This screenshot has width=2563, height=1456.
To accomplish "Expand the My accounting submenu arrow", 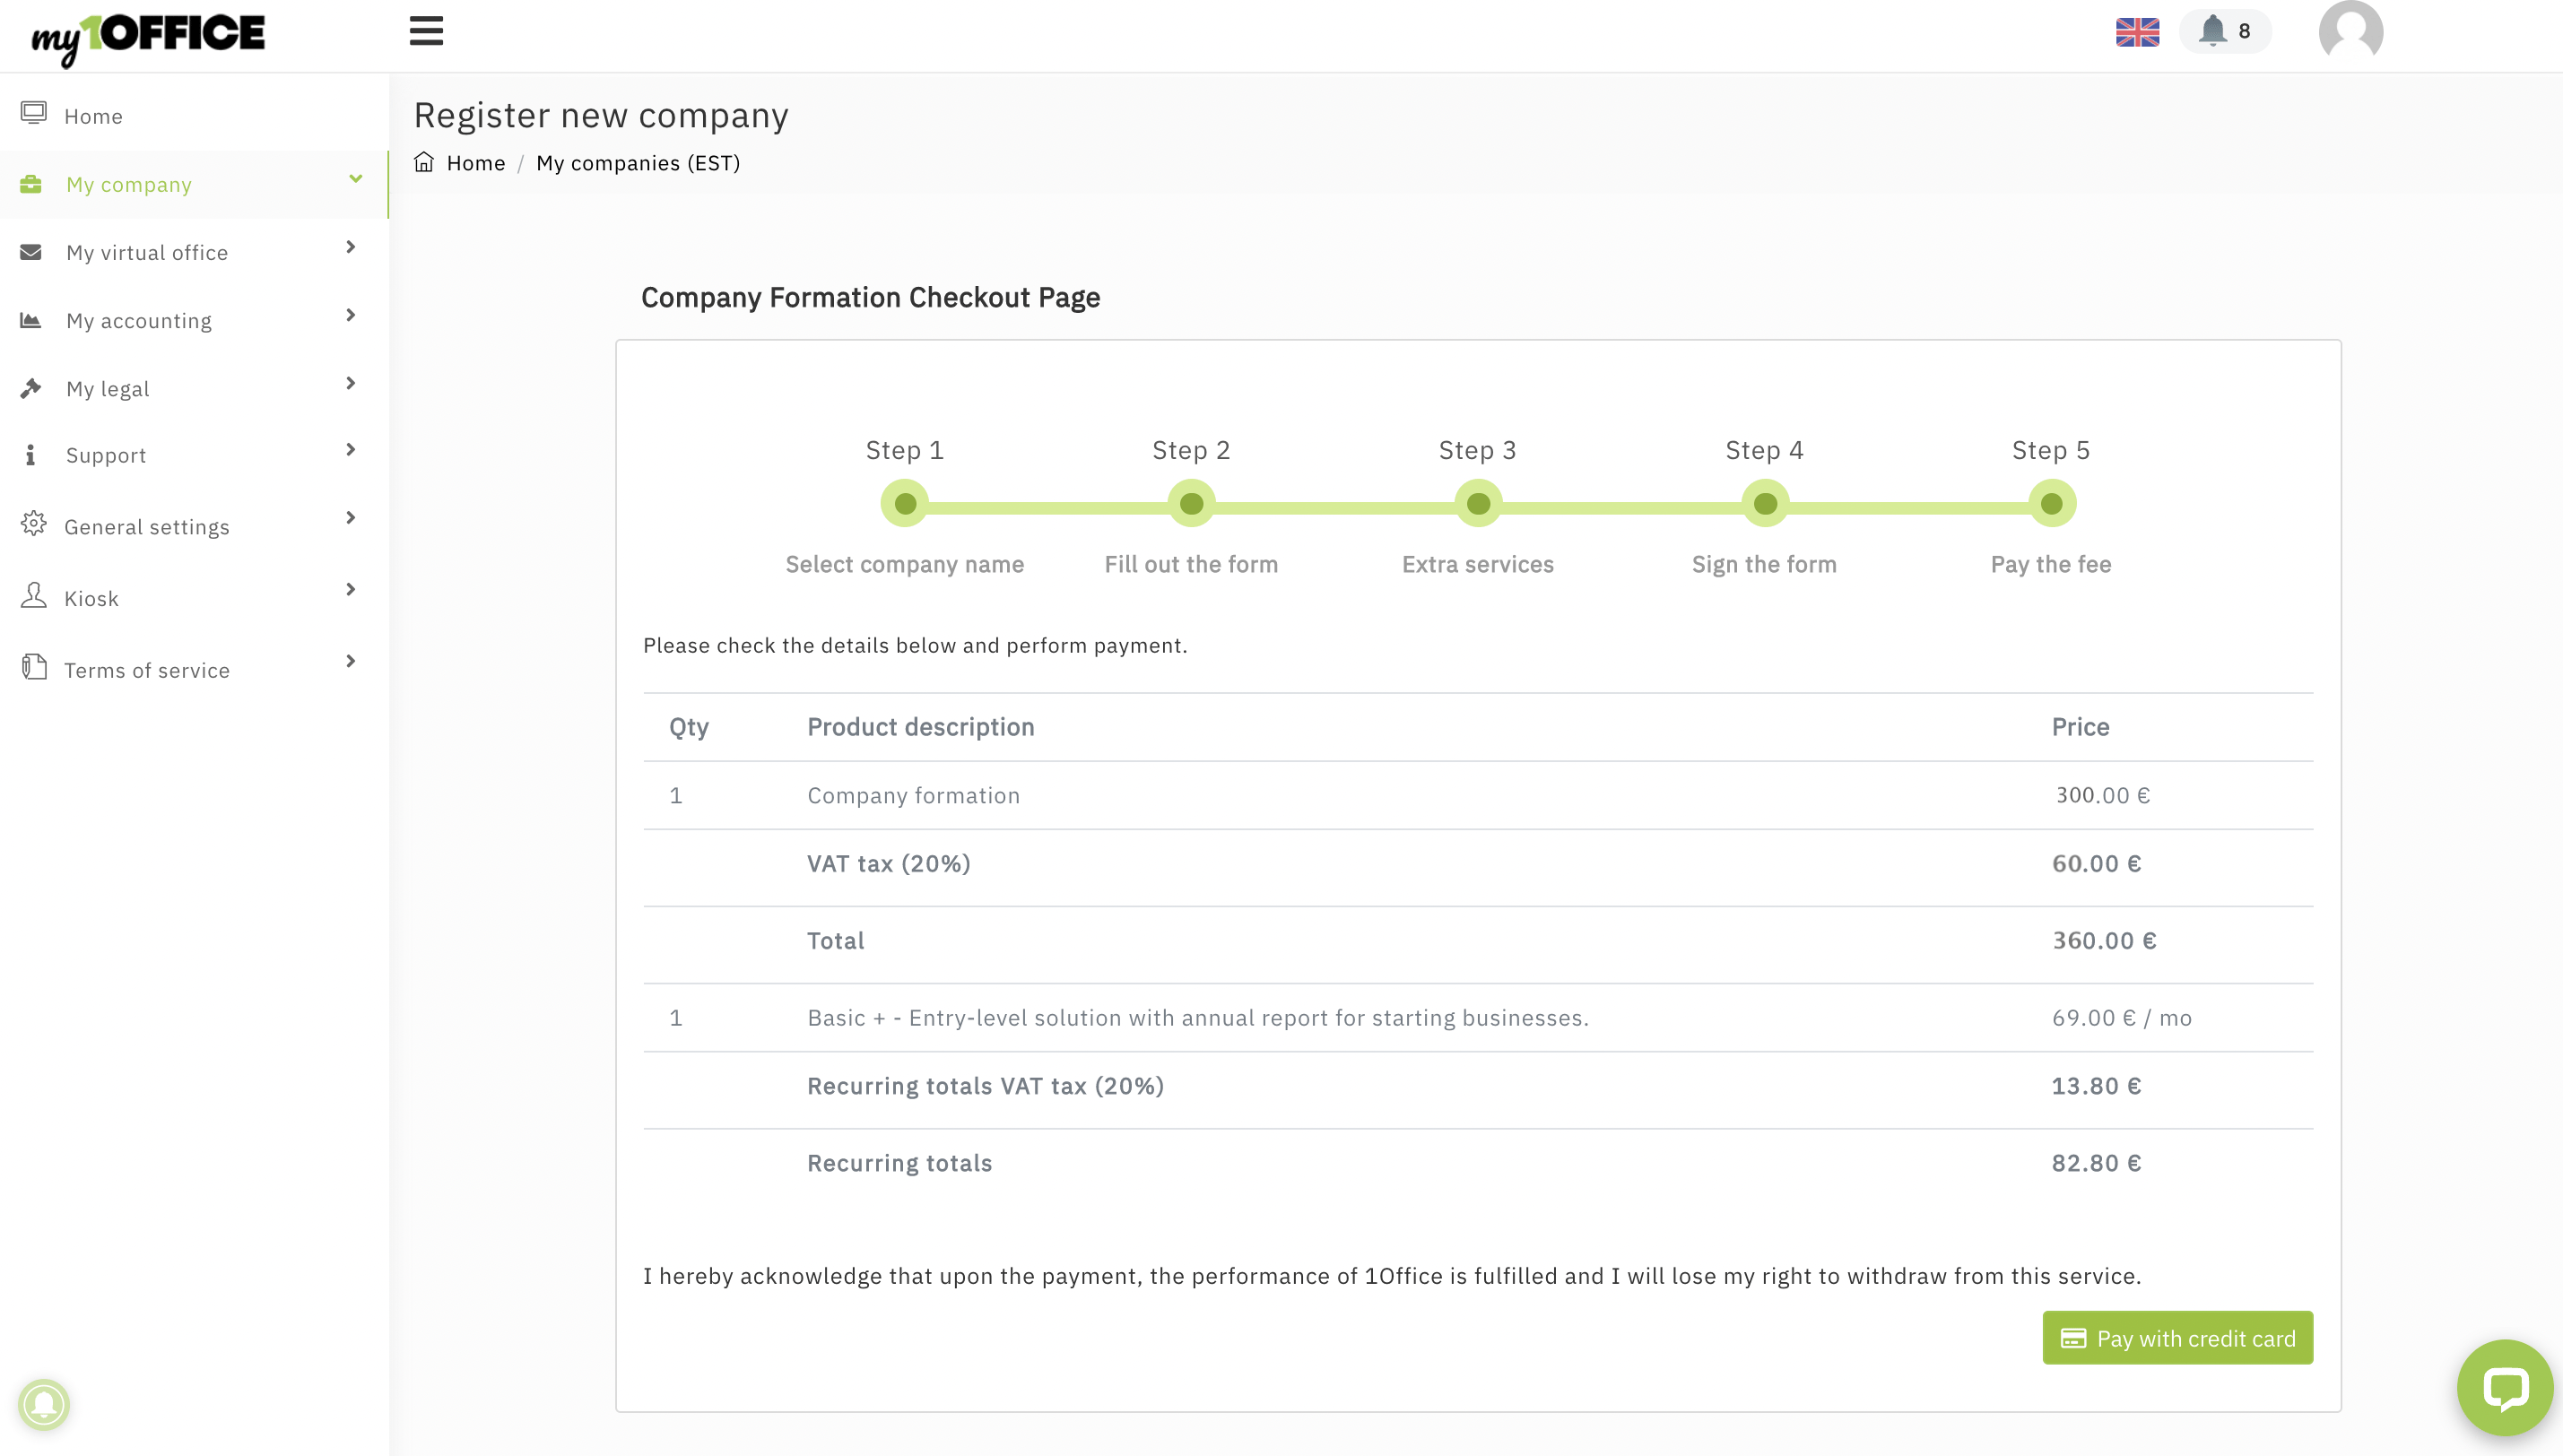I will coord(350,315).
